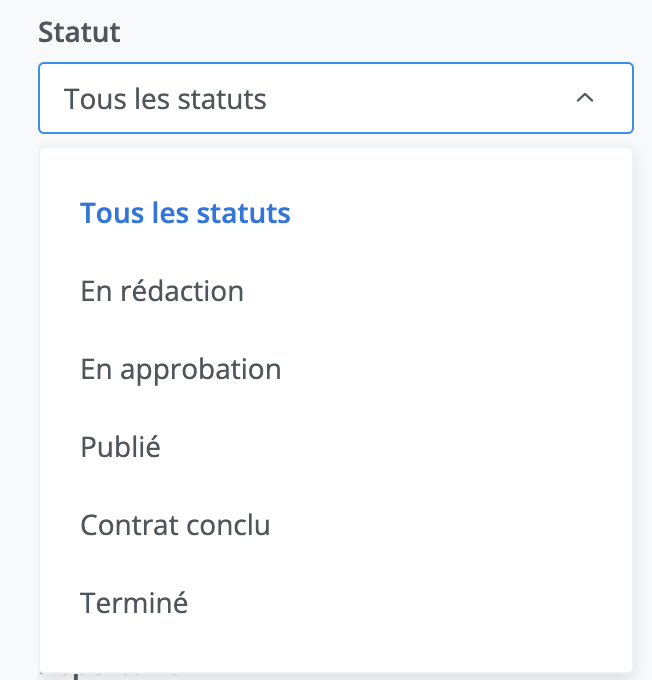
Task: Click 'Tous les statuts' text inside combo box
Action: tap(165, 99)
